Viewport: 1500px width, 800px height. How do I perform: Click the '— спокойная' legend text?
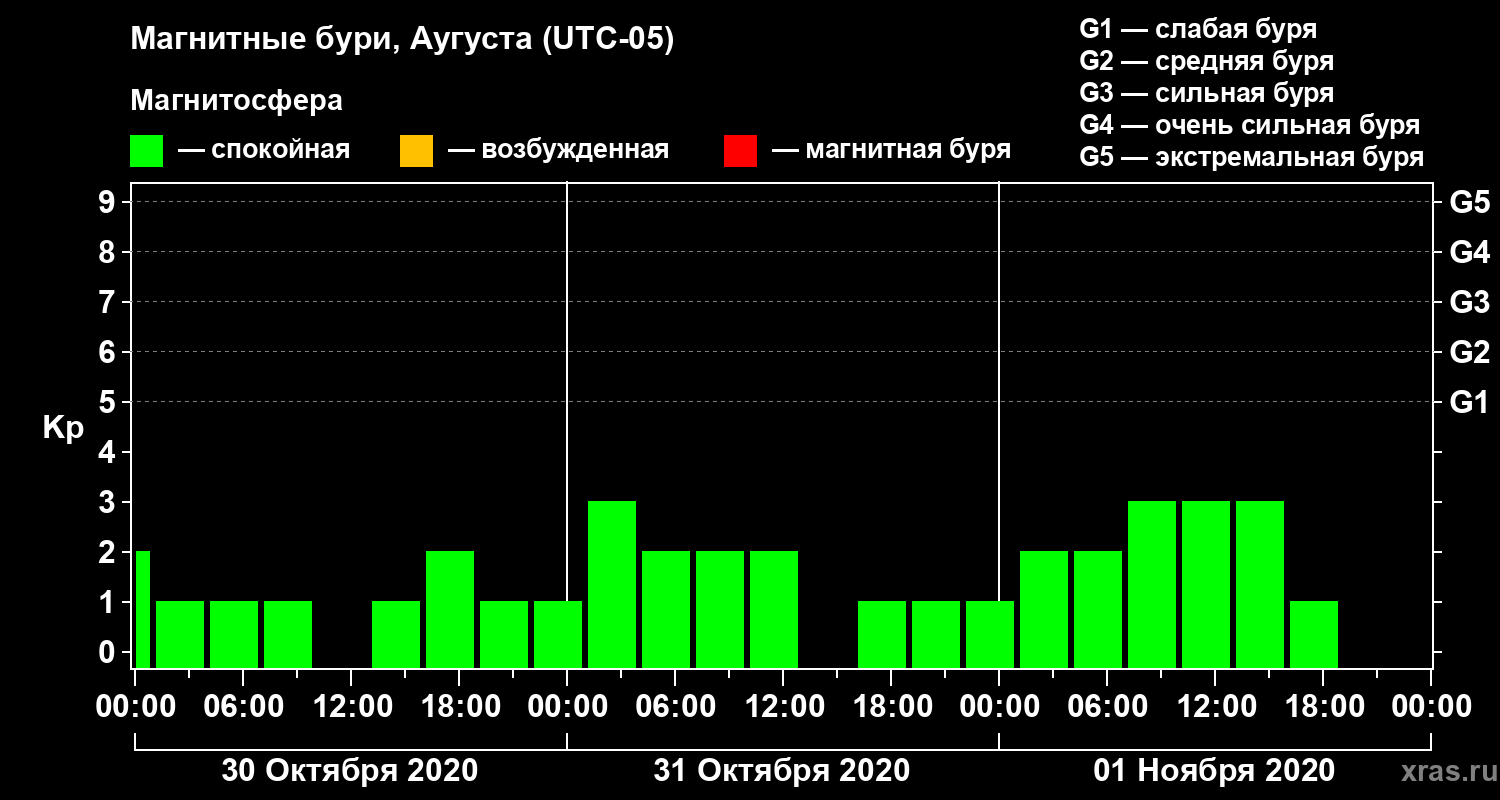pyautogui.click(x=264, y=151)
